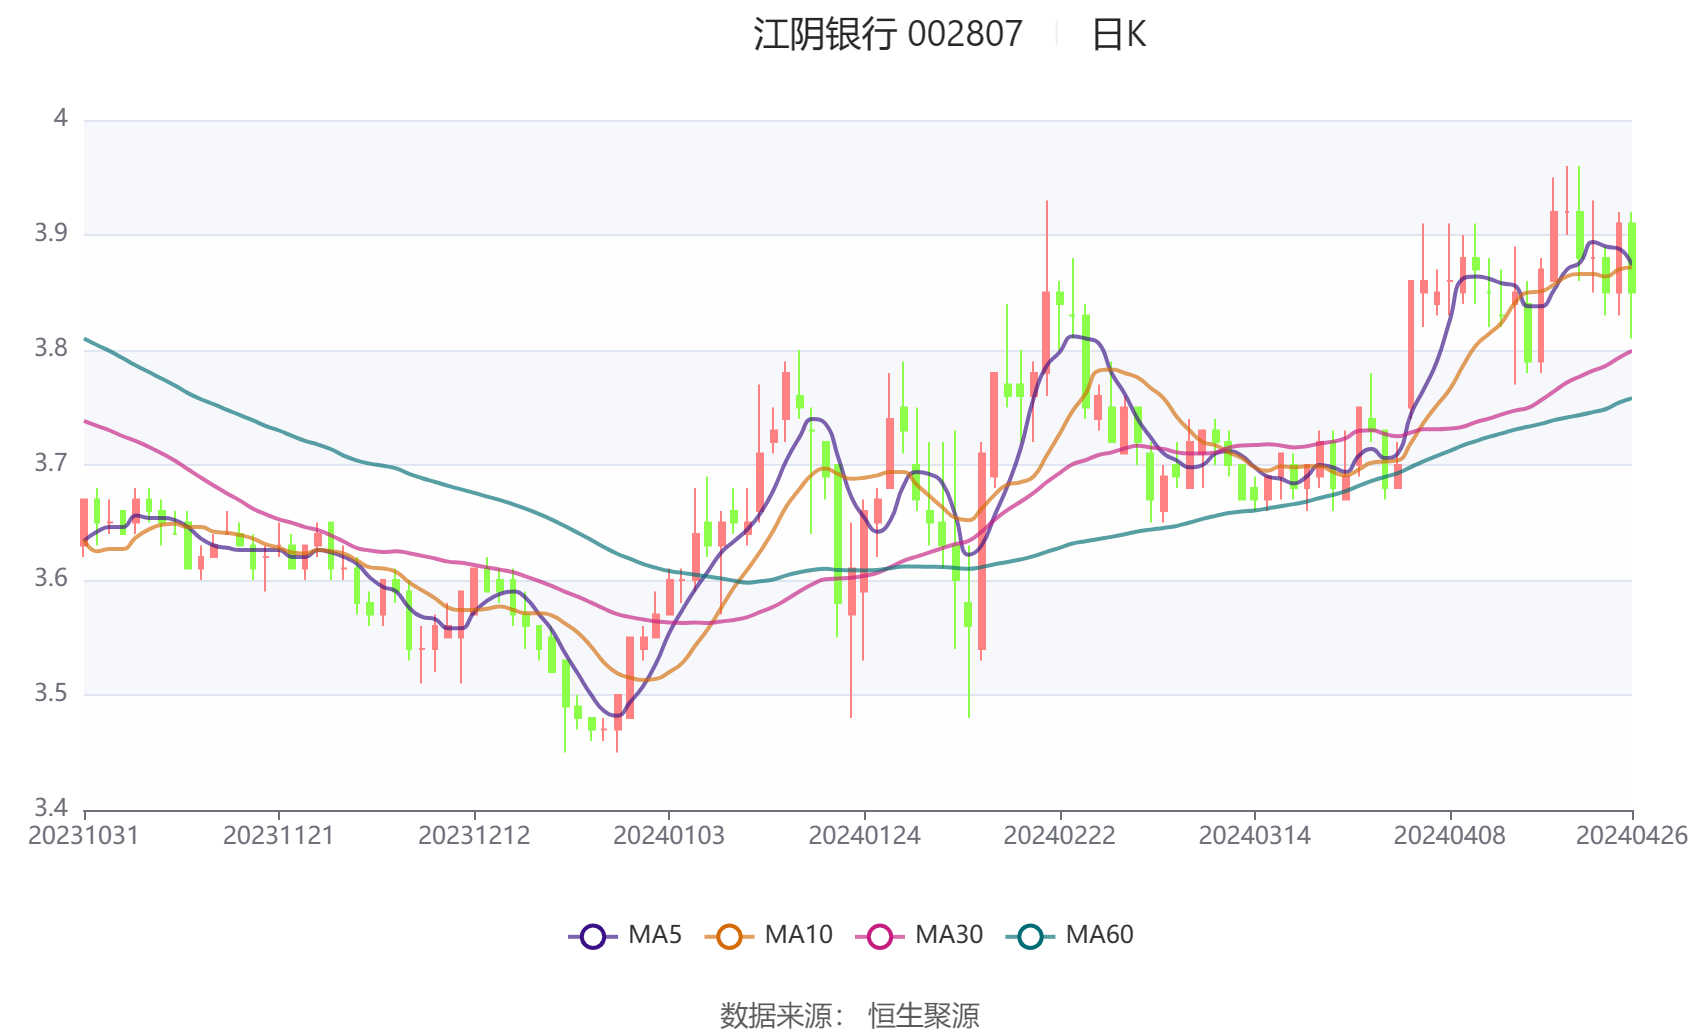The height and width of the screenshot is (1034, 1700).
Task: Toggle the MA10 legend series
Action: point(768,936)
